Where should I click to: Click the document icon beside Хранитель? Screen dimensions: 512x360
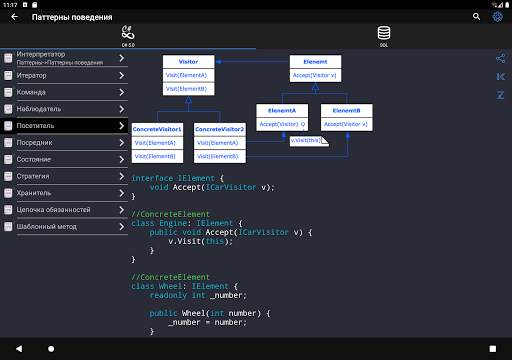pos(8,193)
